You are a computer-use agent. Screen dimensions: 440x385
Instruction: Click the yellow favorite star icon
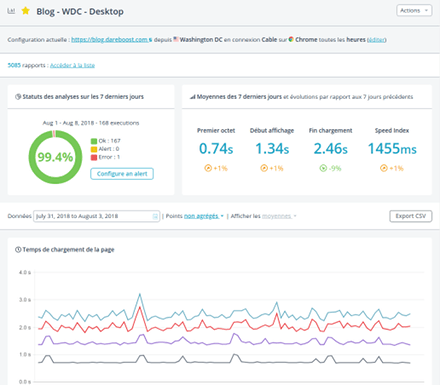(26, 11)
